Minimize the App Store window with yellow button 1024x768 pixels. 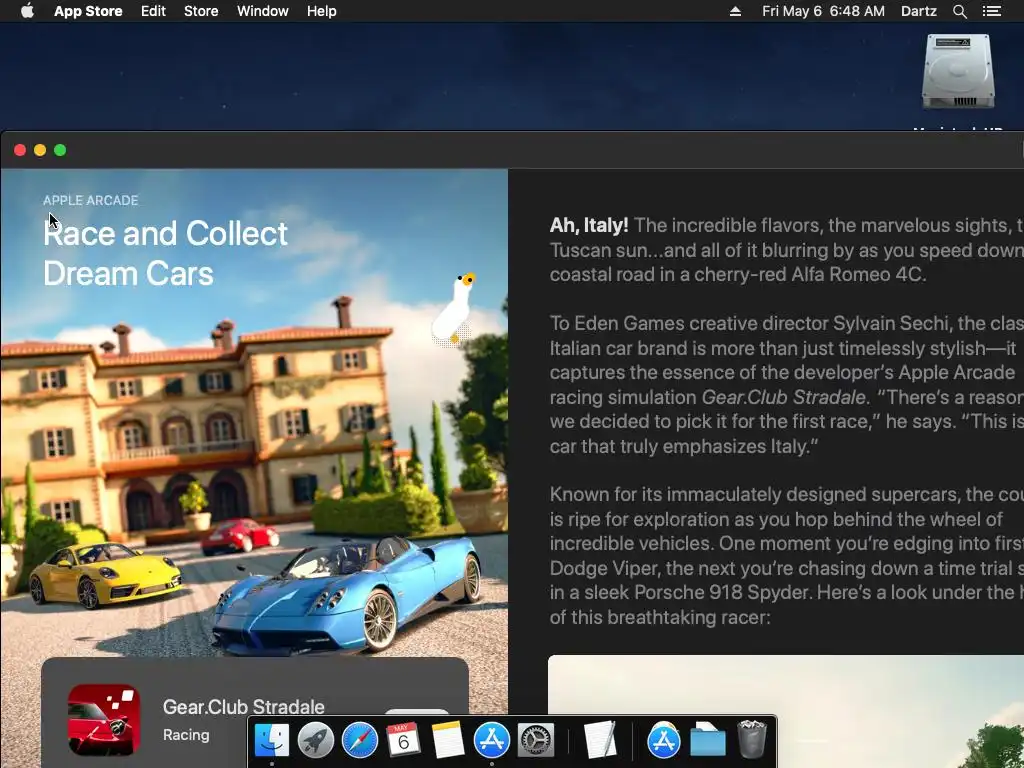[40, 150]
